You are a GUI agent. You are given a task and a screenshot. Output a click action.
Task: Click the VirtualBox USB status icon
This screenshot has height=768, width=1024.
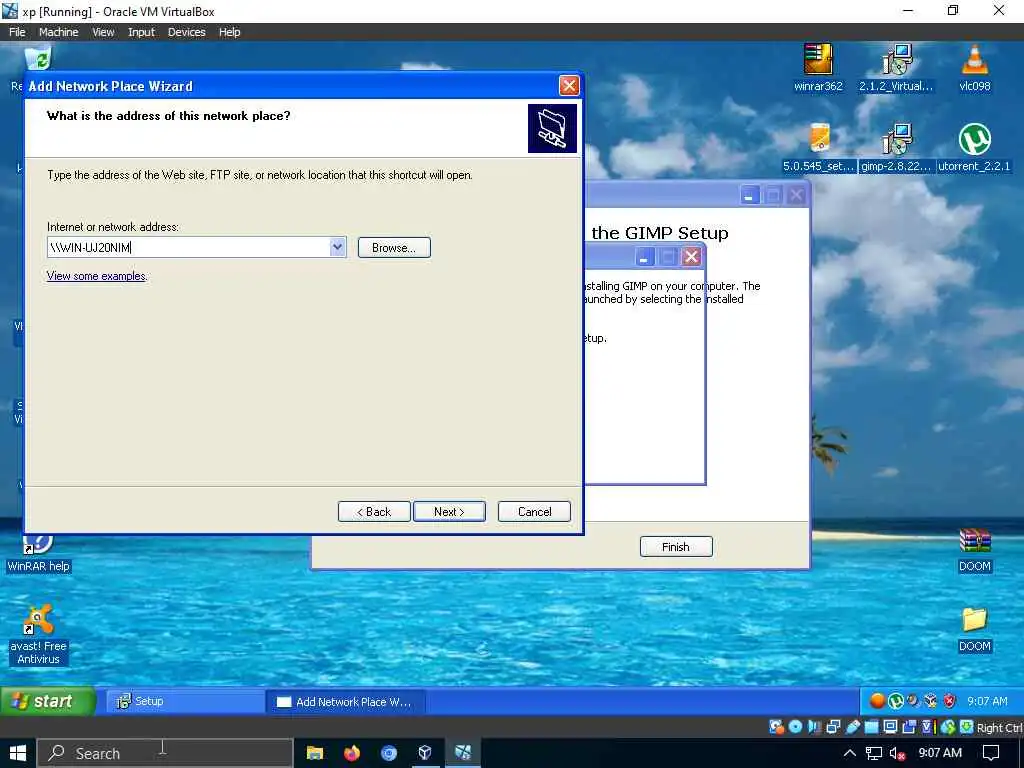853,727
